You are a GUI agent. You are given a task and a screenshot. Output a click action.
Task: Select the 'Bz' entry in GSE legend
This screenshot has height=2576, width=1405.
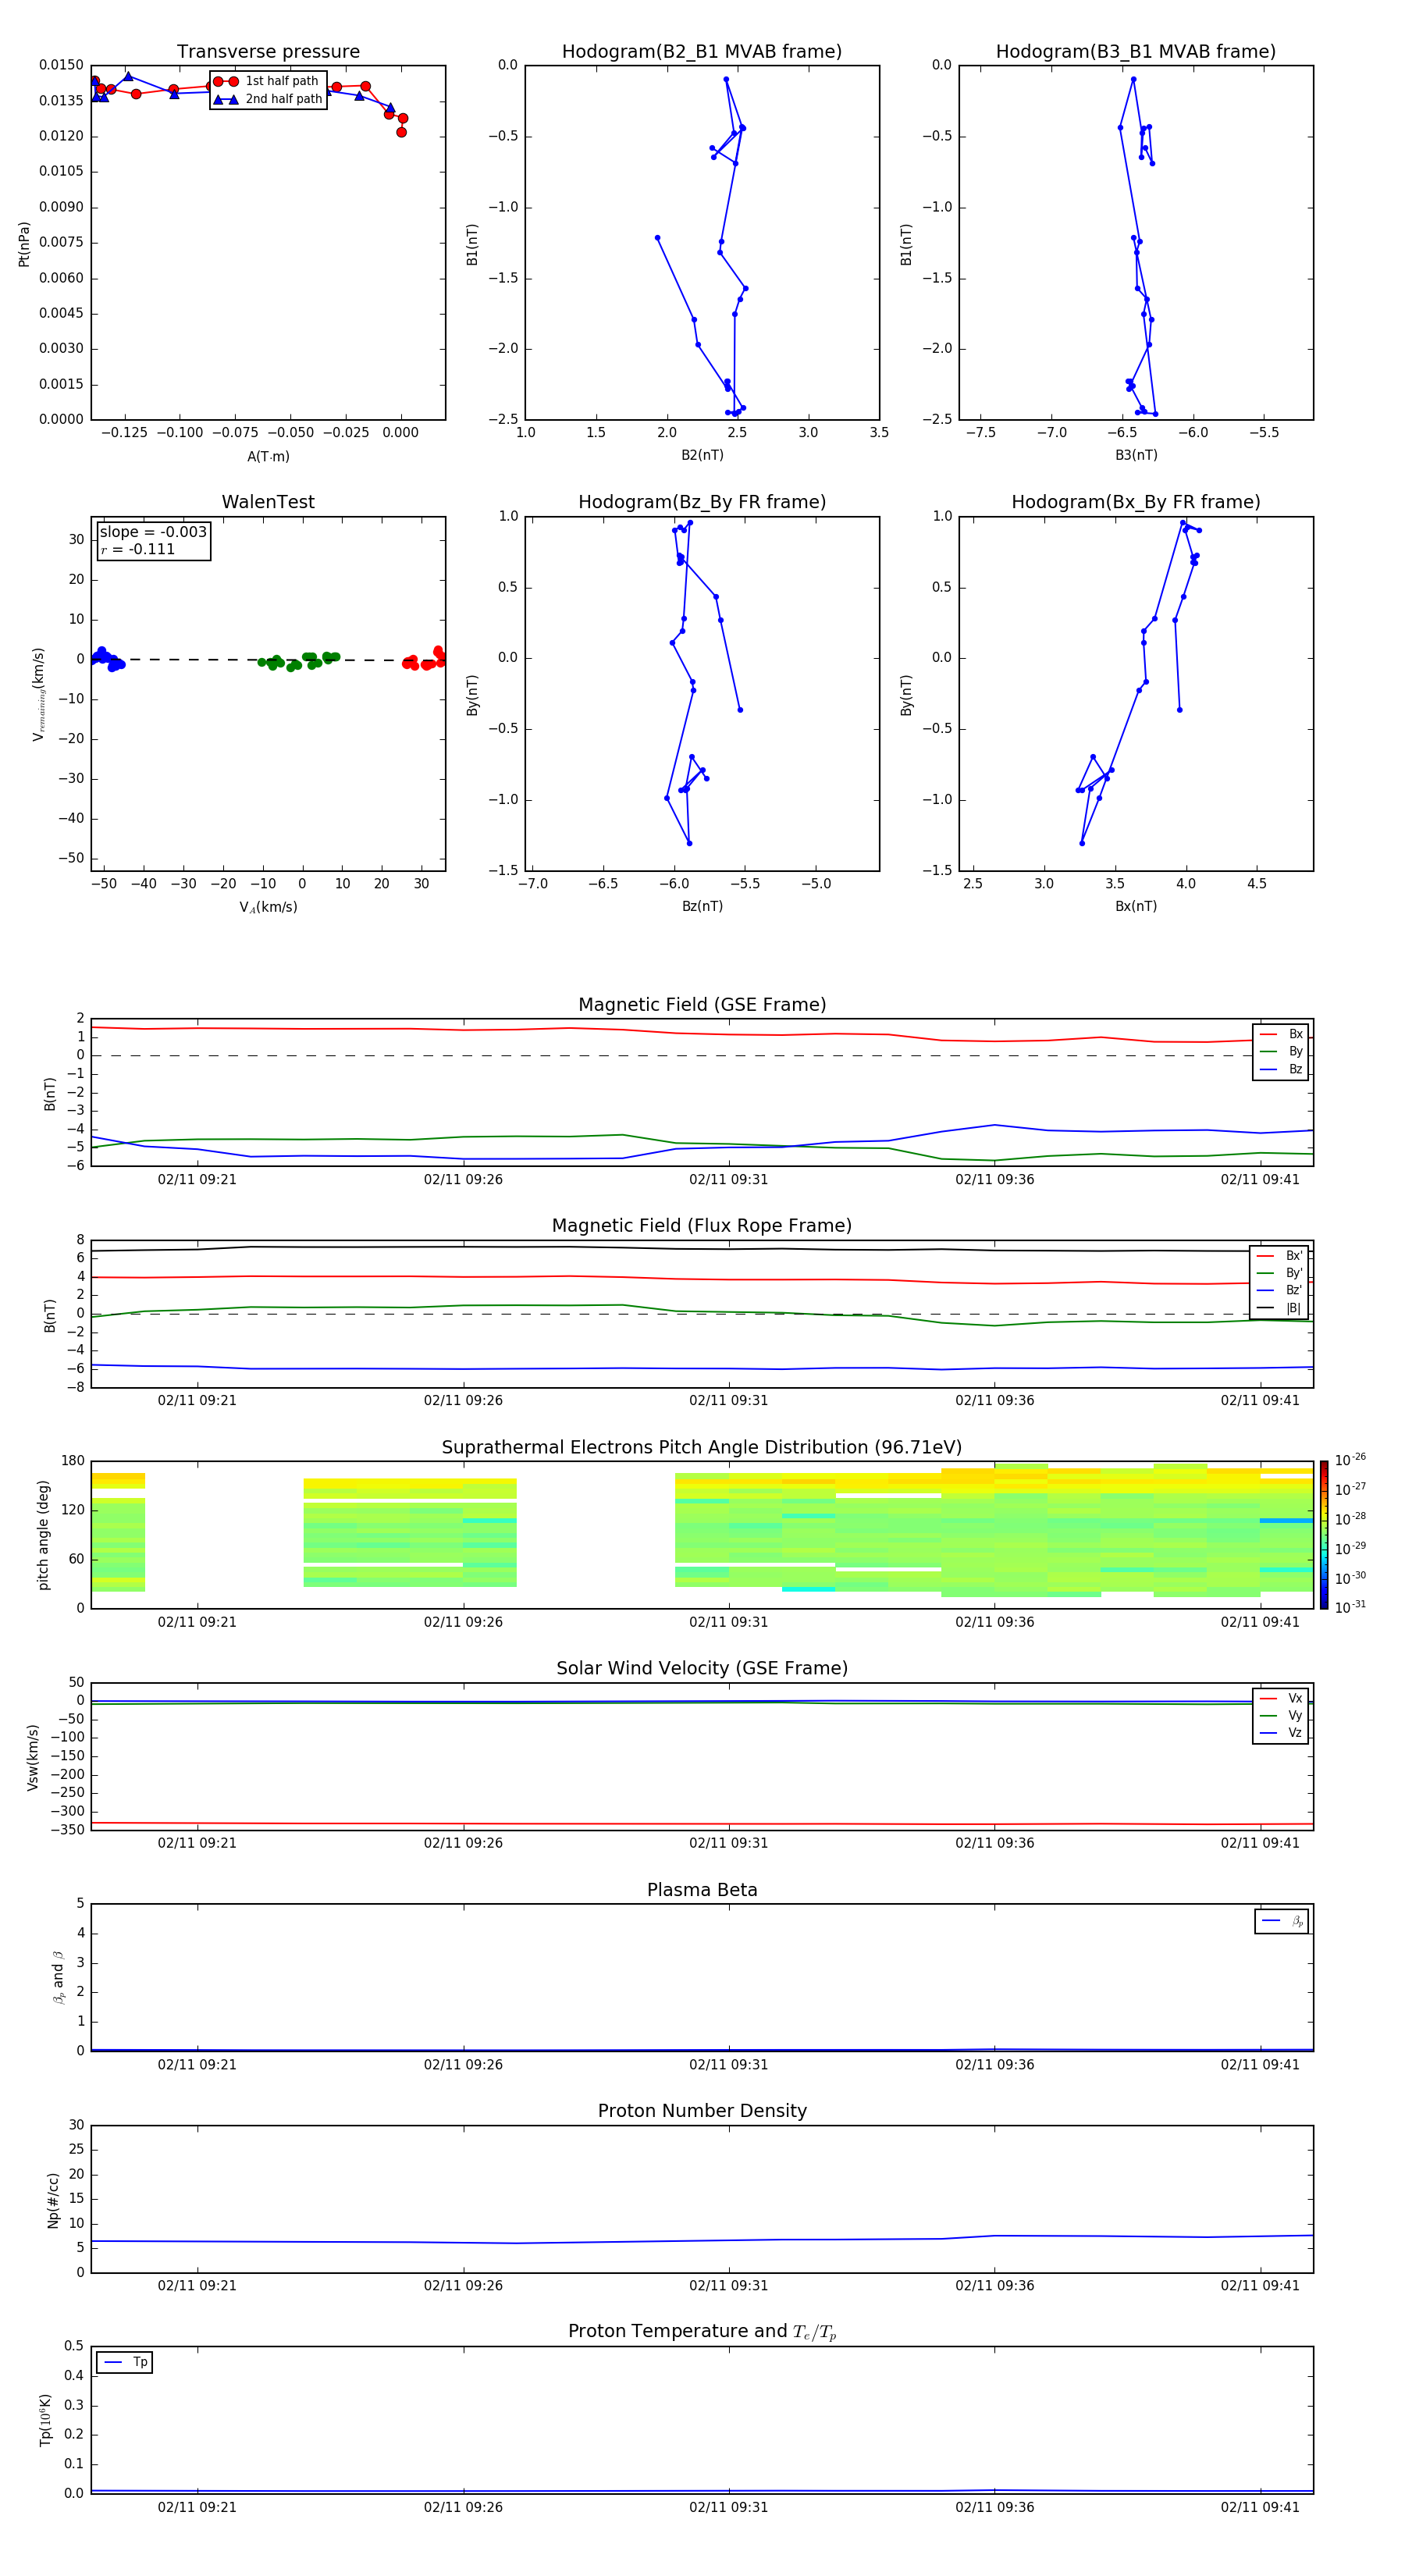pos(1281,1069)
